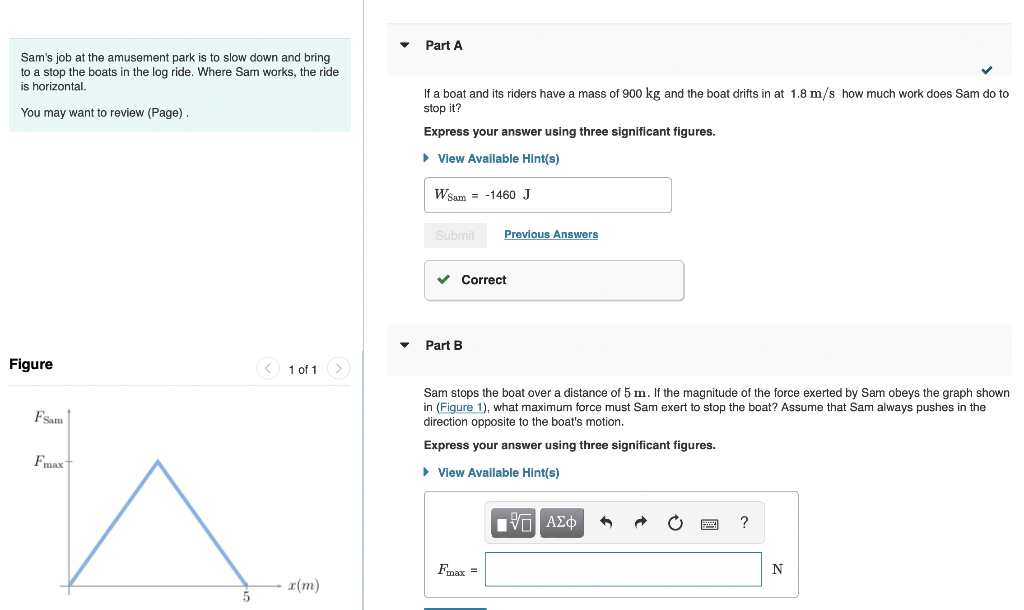The image size is (1024, 610).
Task: Open the Previous Answers link
Action: point(551,234)
